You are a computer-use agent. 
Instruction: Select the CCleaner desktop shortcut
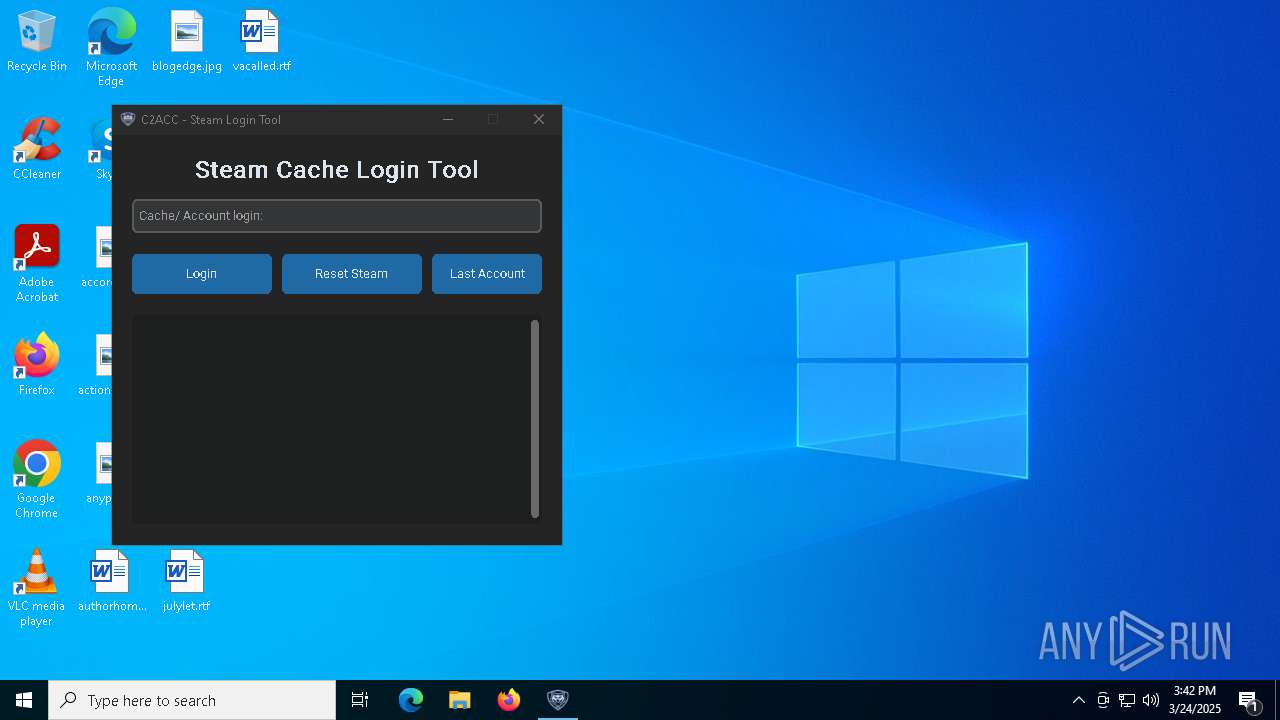[37, 149]
